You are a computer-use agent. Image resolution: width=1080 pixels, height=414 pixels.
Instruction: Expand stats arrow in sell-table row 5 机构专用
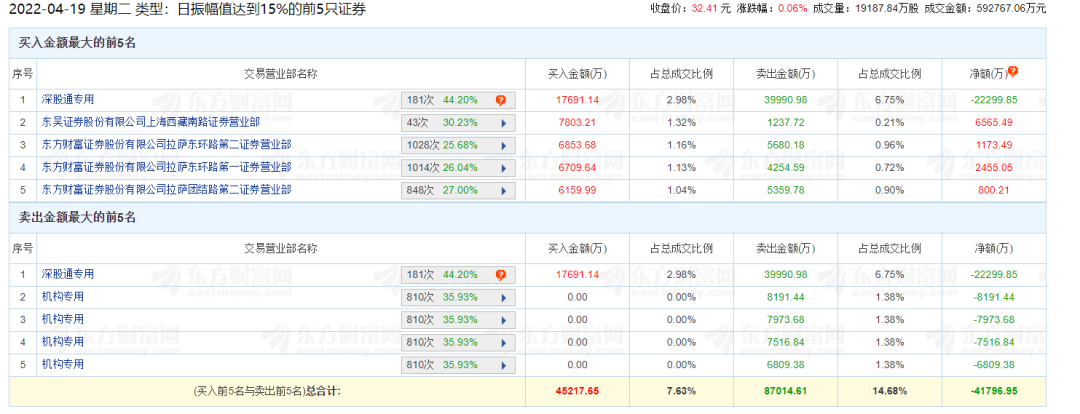[502, 364]
